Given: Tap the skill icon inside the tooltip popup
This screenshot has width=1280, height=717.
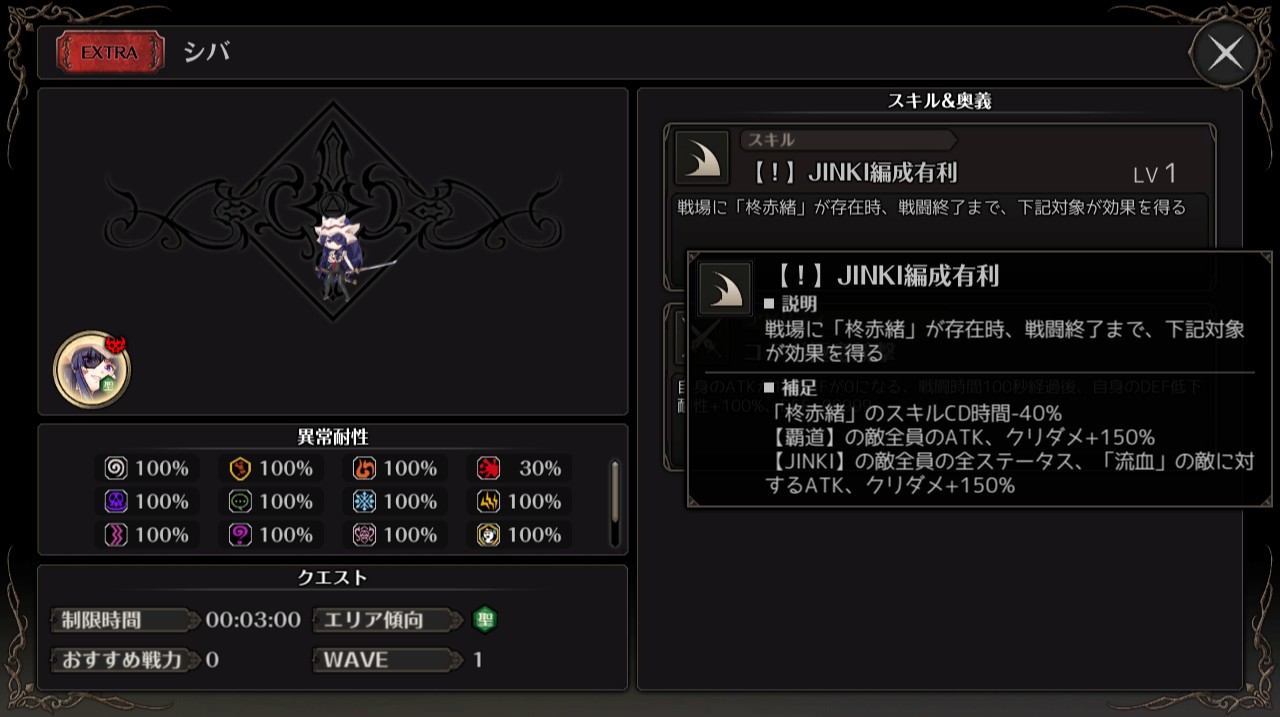Looking at the screenshot, I should [725, 289].
